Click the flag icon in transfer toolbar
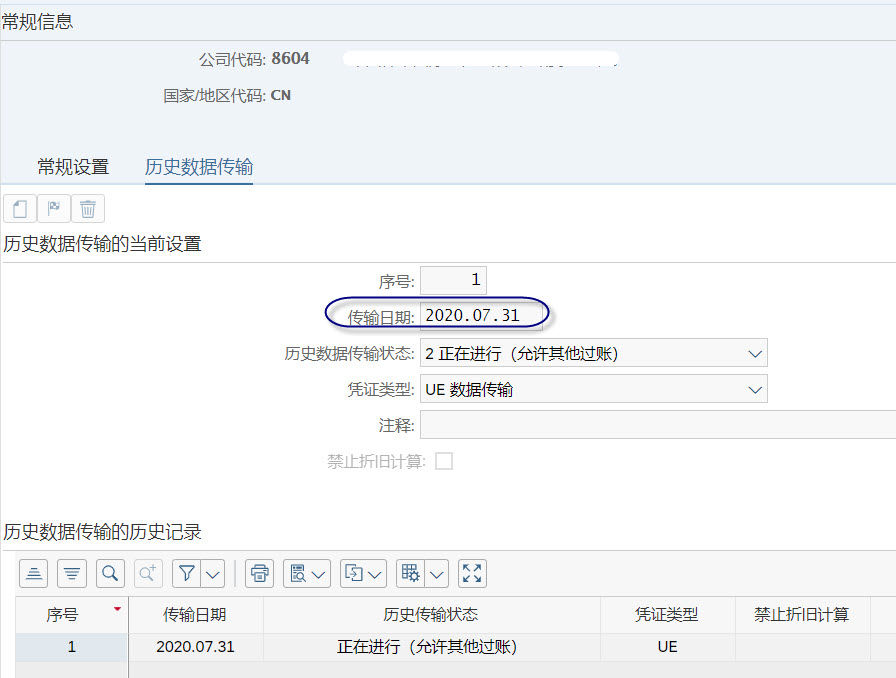896x678 pixels. [54, 209]
